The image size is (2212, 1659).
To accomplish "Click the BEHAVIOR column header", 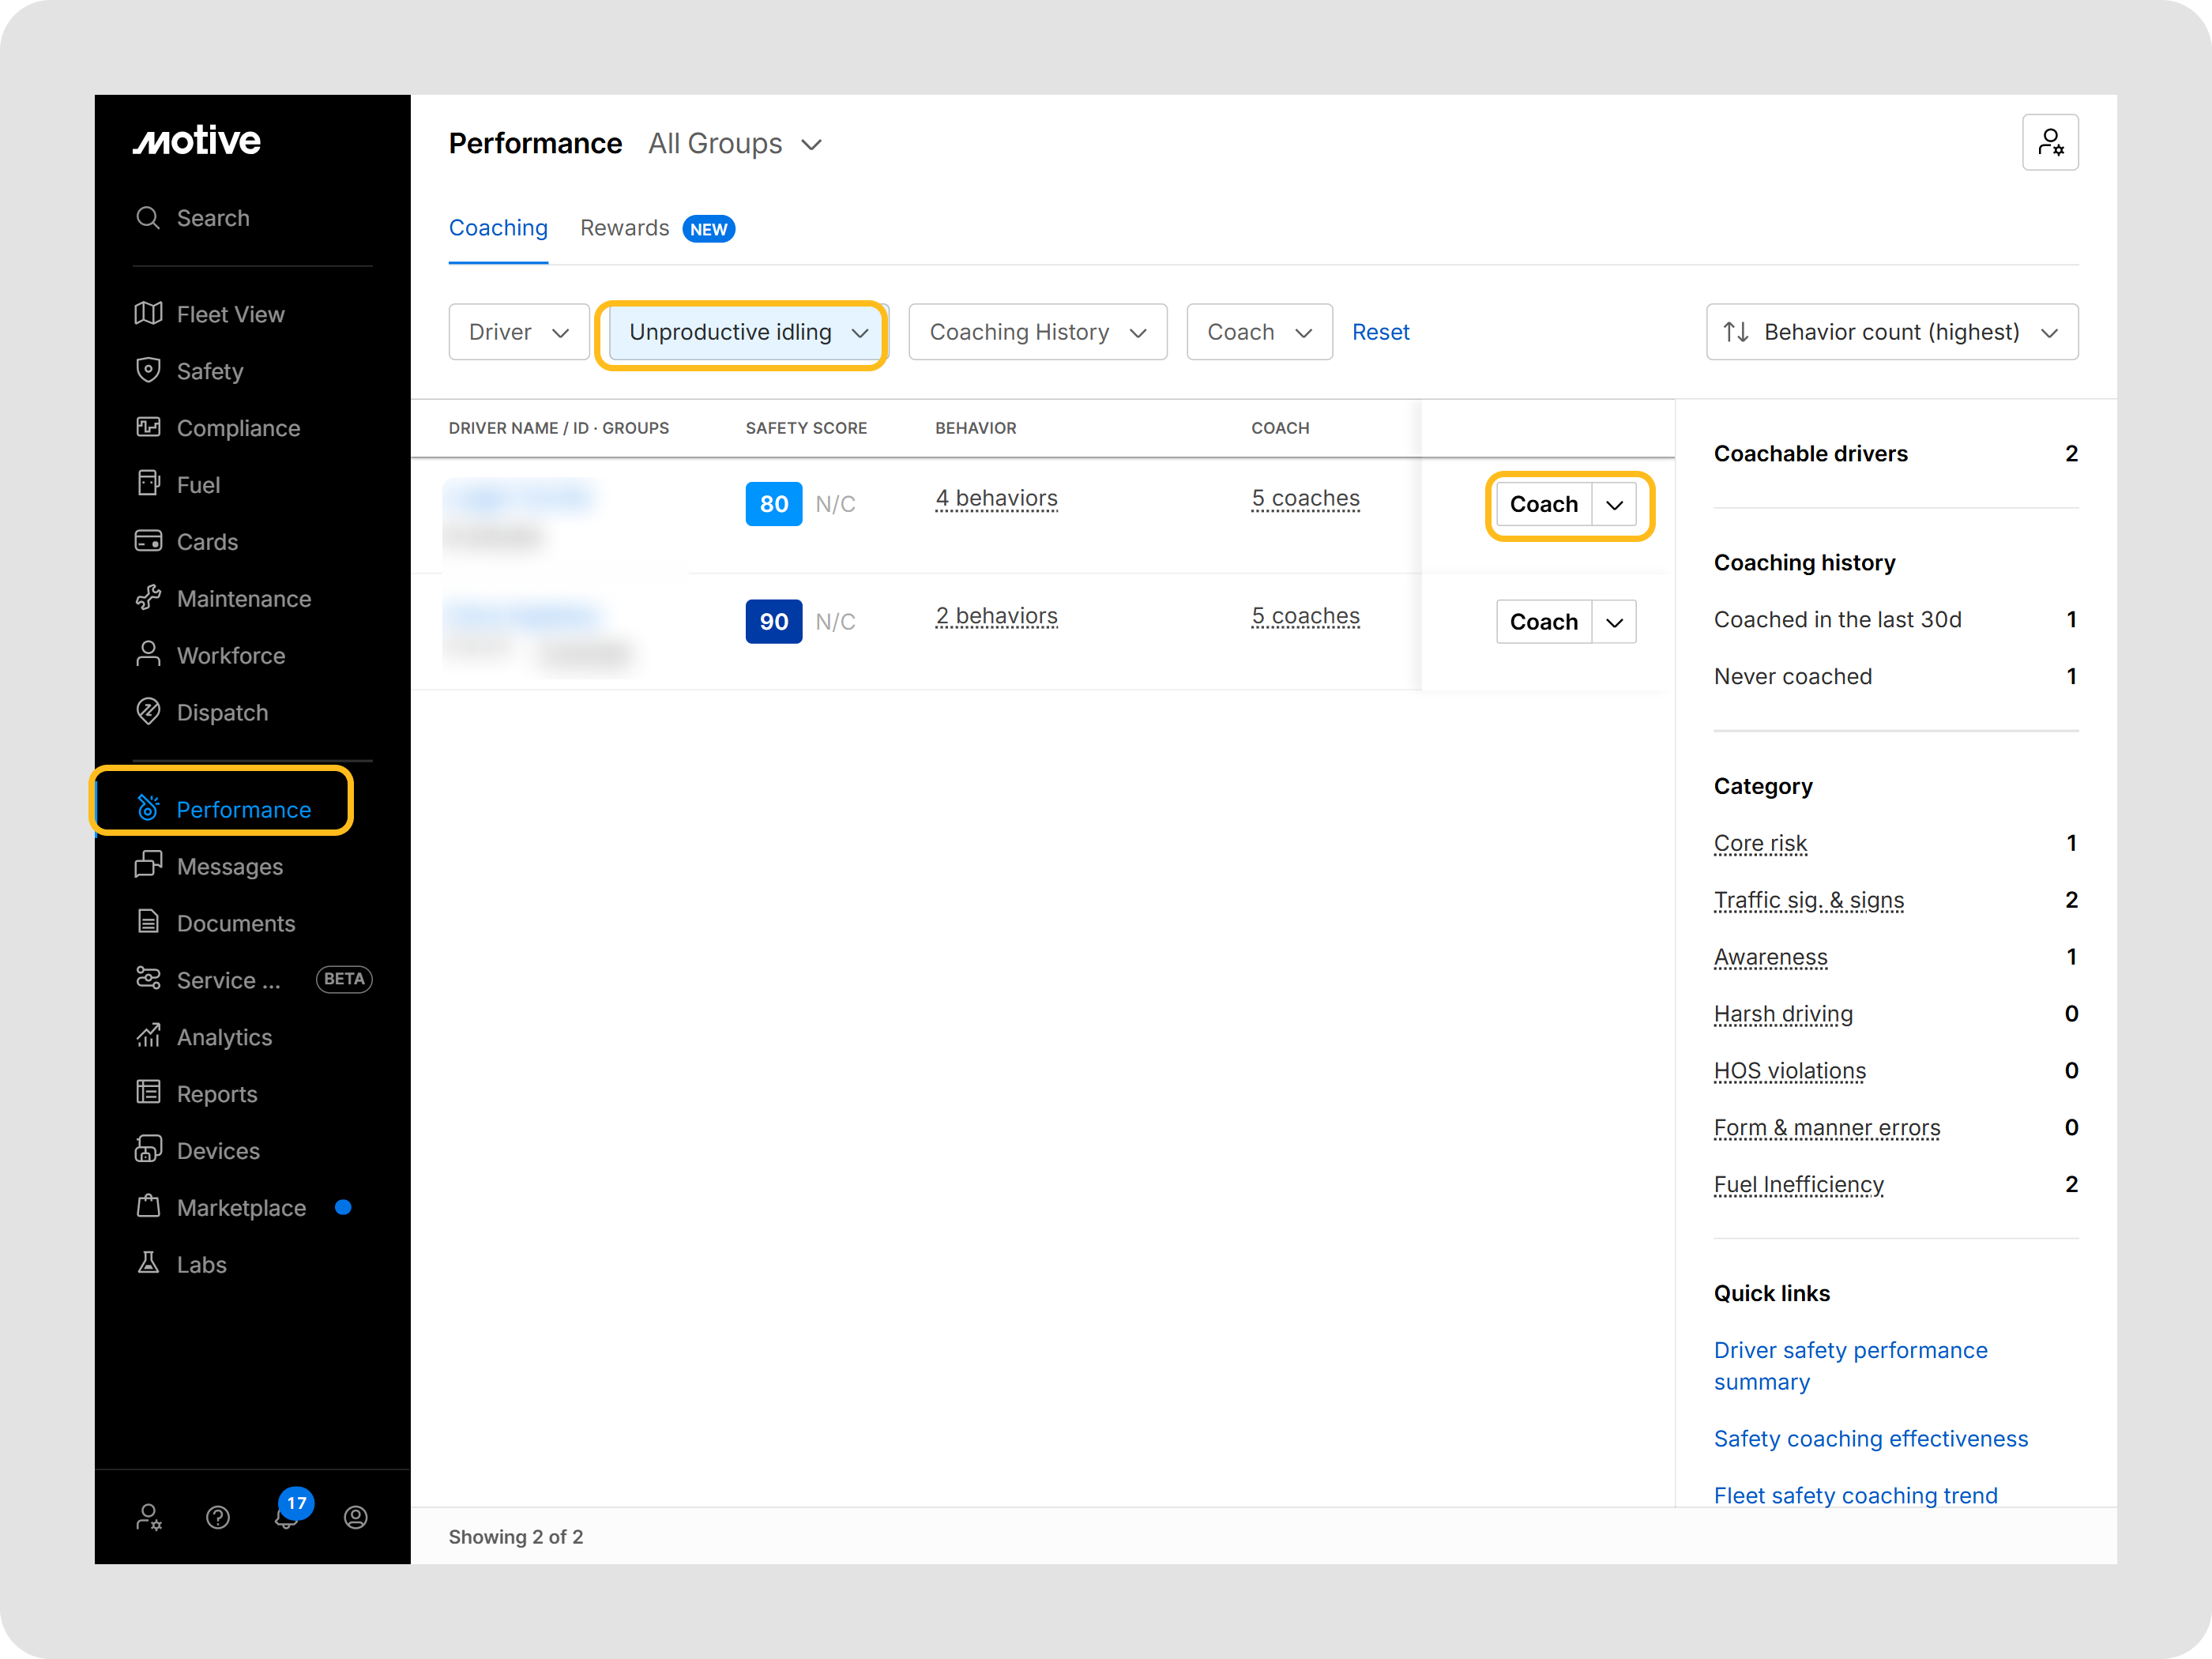I will click(x=975, y=428).
